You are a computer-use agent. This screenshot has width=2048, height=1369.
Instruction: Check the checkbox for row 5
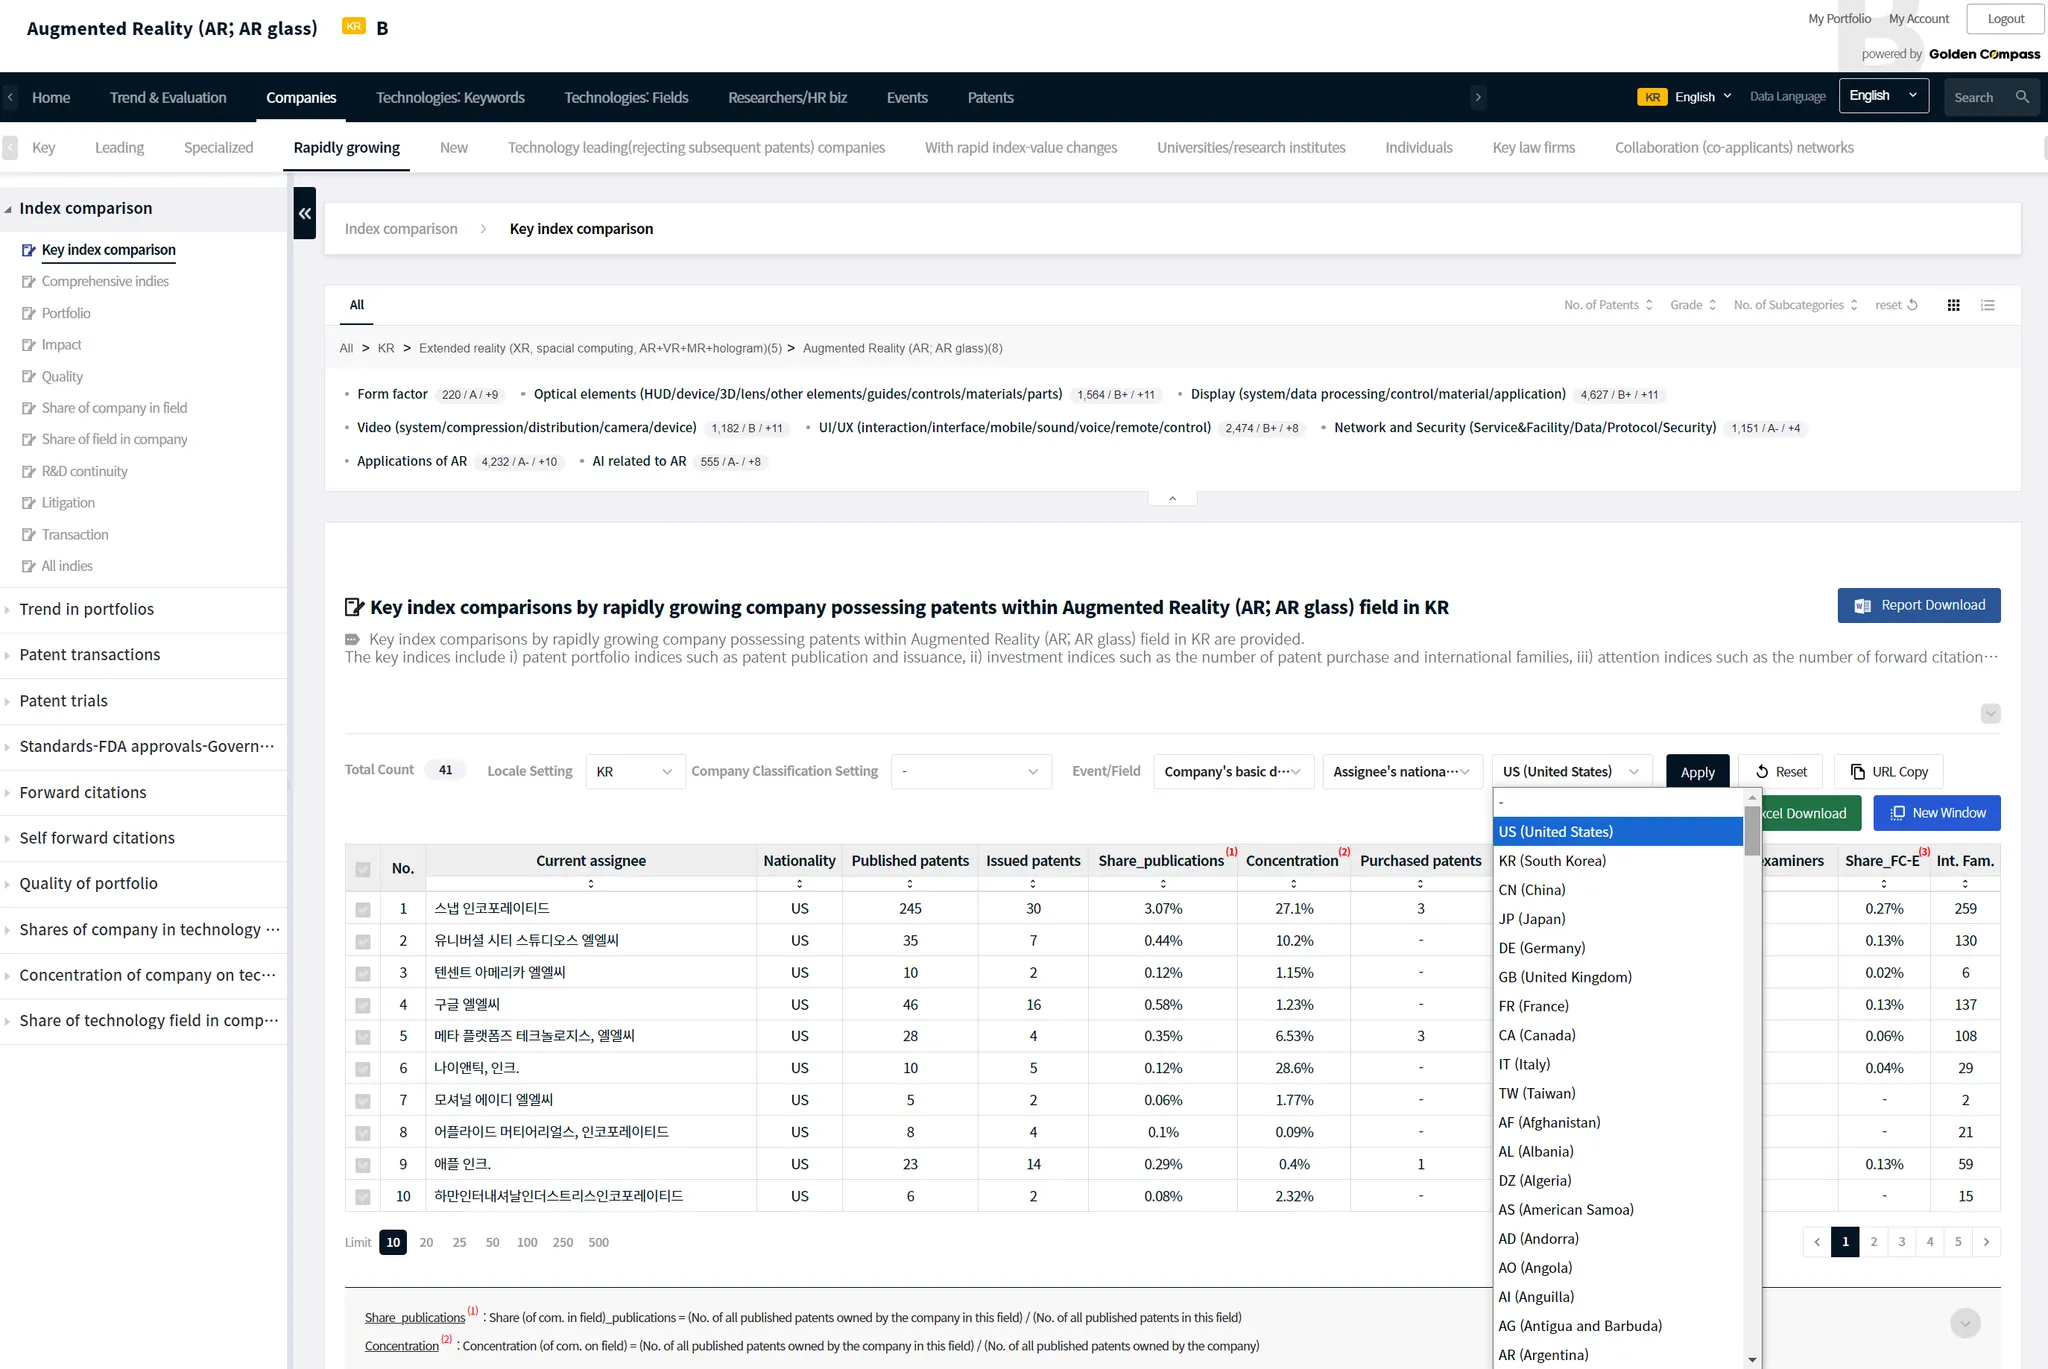363,1037
